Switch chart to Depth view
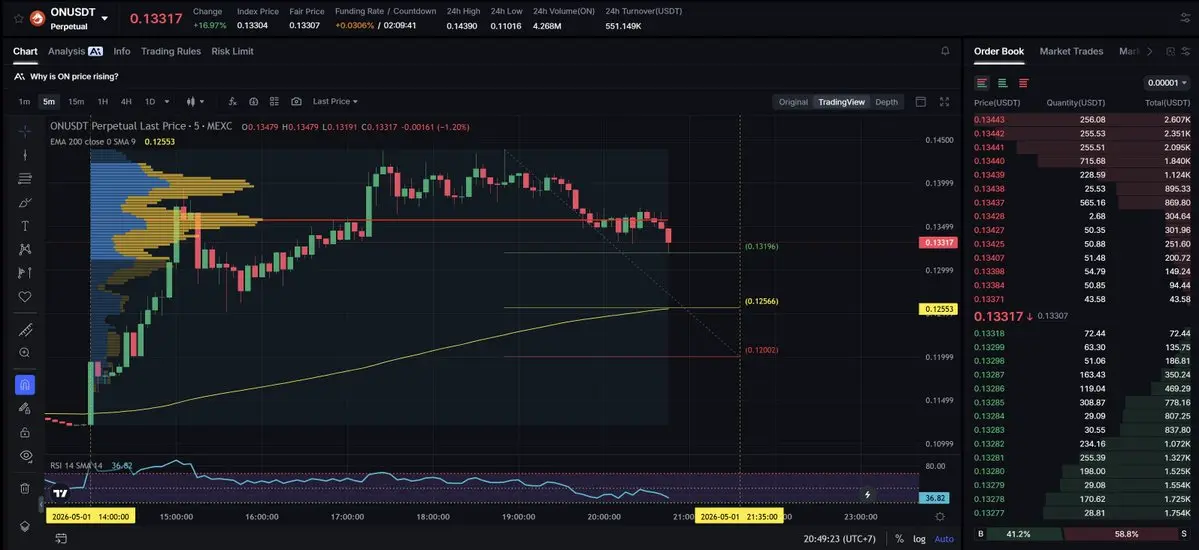The width and height of the screenshot is (1199, 550). (886, 102)
